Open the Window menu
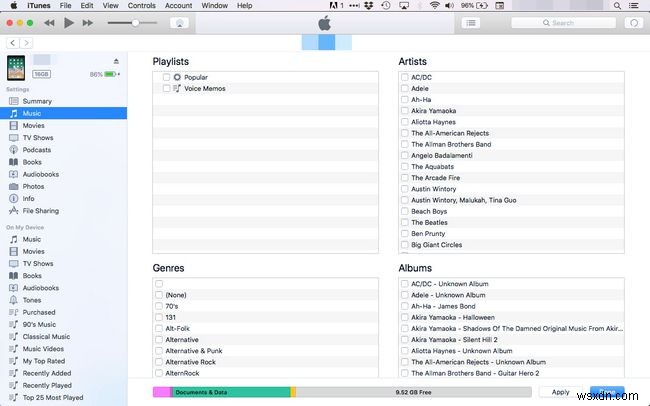650x406 pixels. [214, 6]
